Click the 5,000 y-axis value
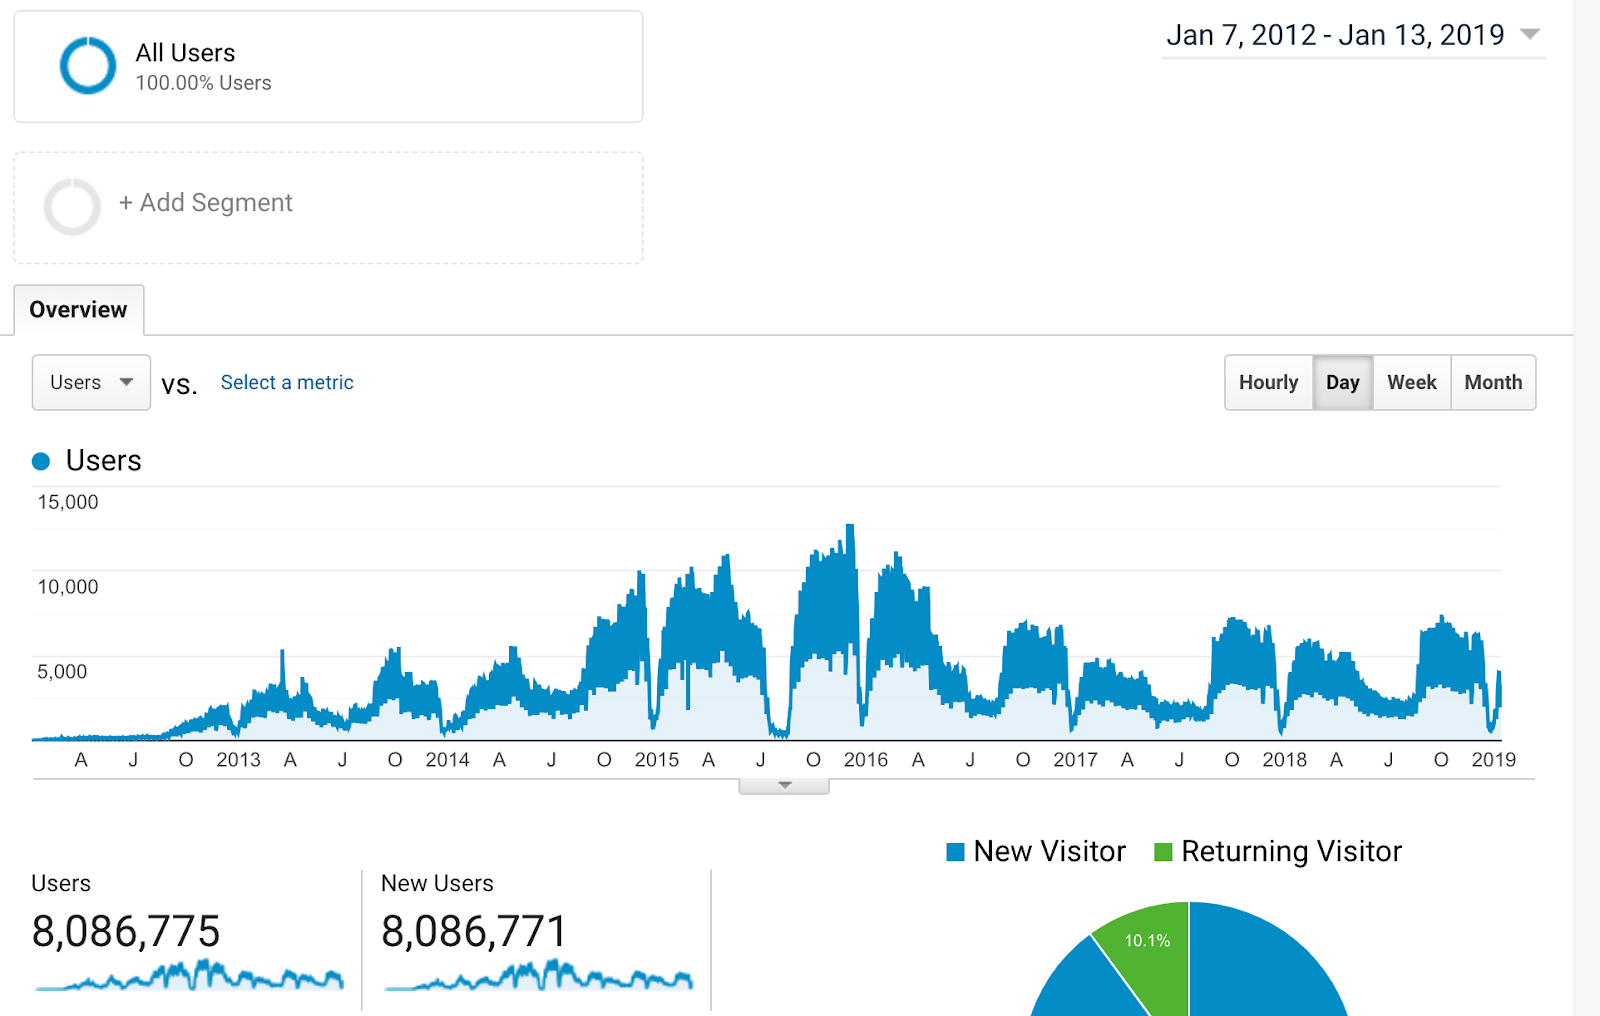1600x1016 pixels. [x=62, y=672]
